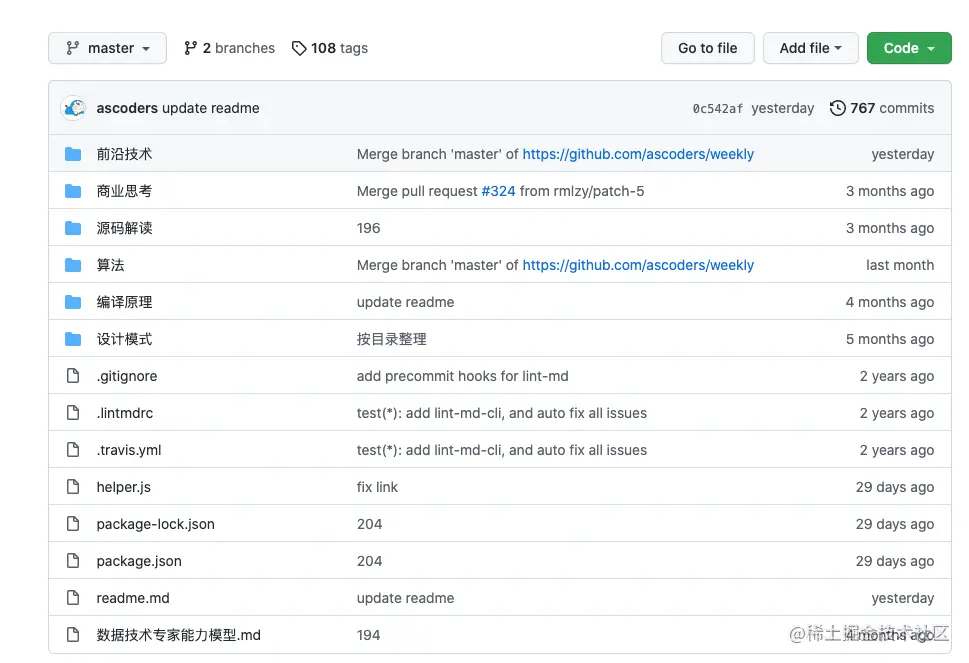Click the folder icon beside 算法
This screenshot has height=663, width=969.
click(73, 265)
